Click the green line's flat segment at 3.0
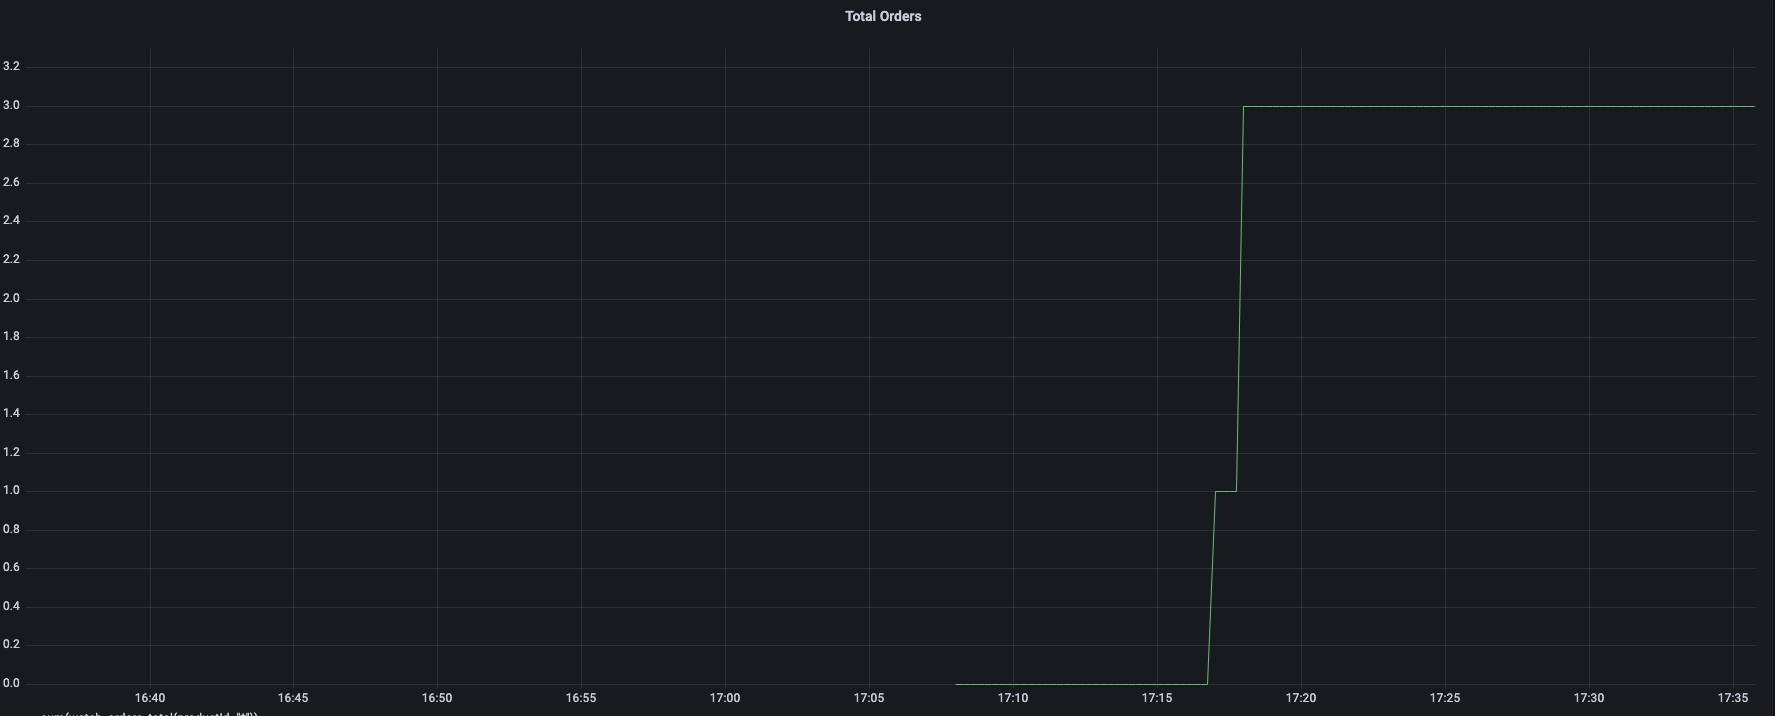1775x716 pixels. tap(1499, 106)
